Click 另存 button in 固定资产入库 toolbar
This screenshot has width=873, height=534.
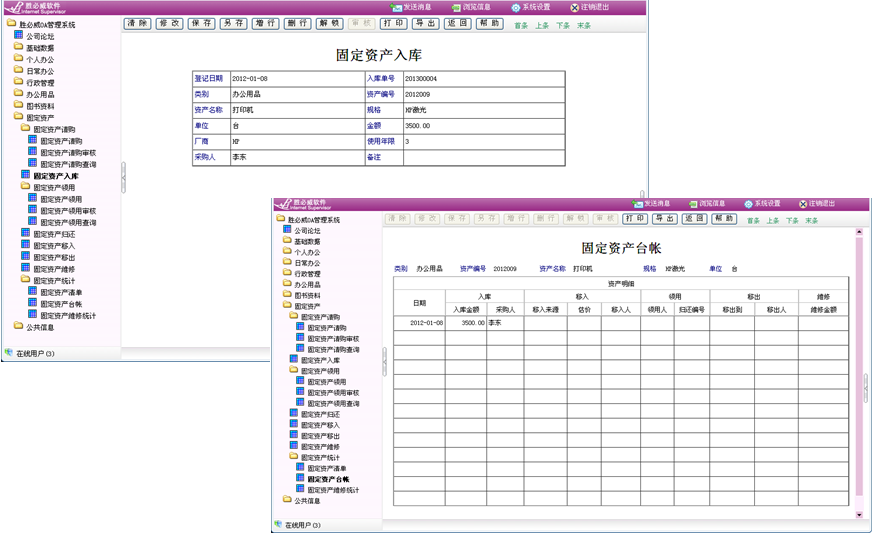233,23
